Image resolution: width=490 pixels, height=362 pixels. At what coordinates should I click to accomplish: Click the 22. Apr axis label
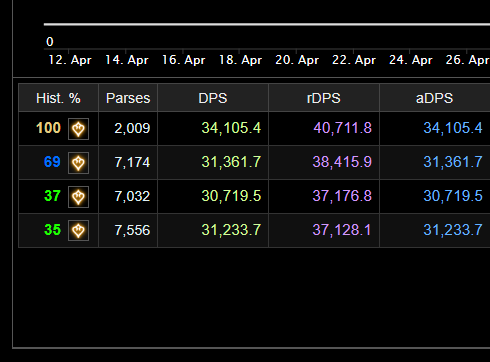(x=354, y=60)
